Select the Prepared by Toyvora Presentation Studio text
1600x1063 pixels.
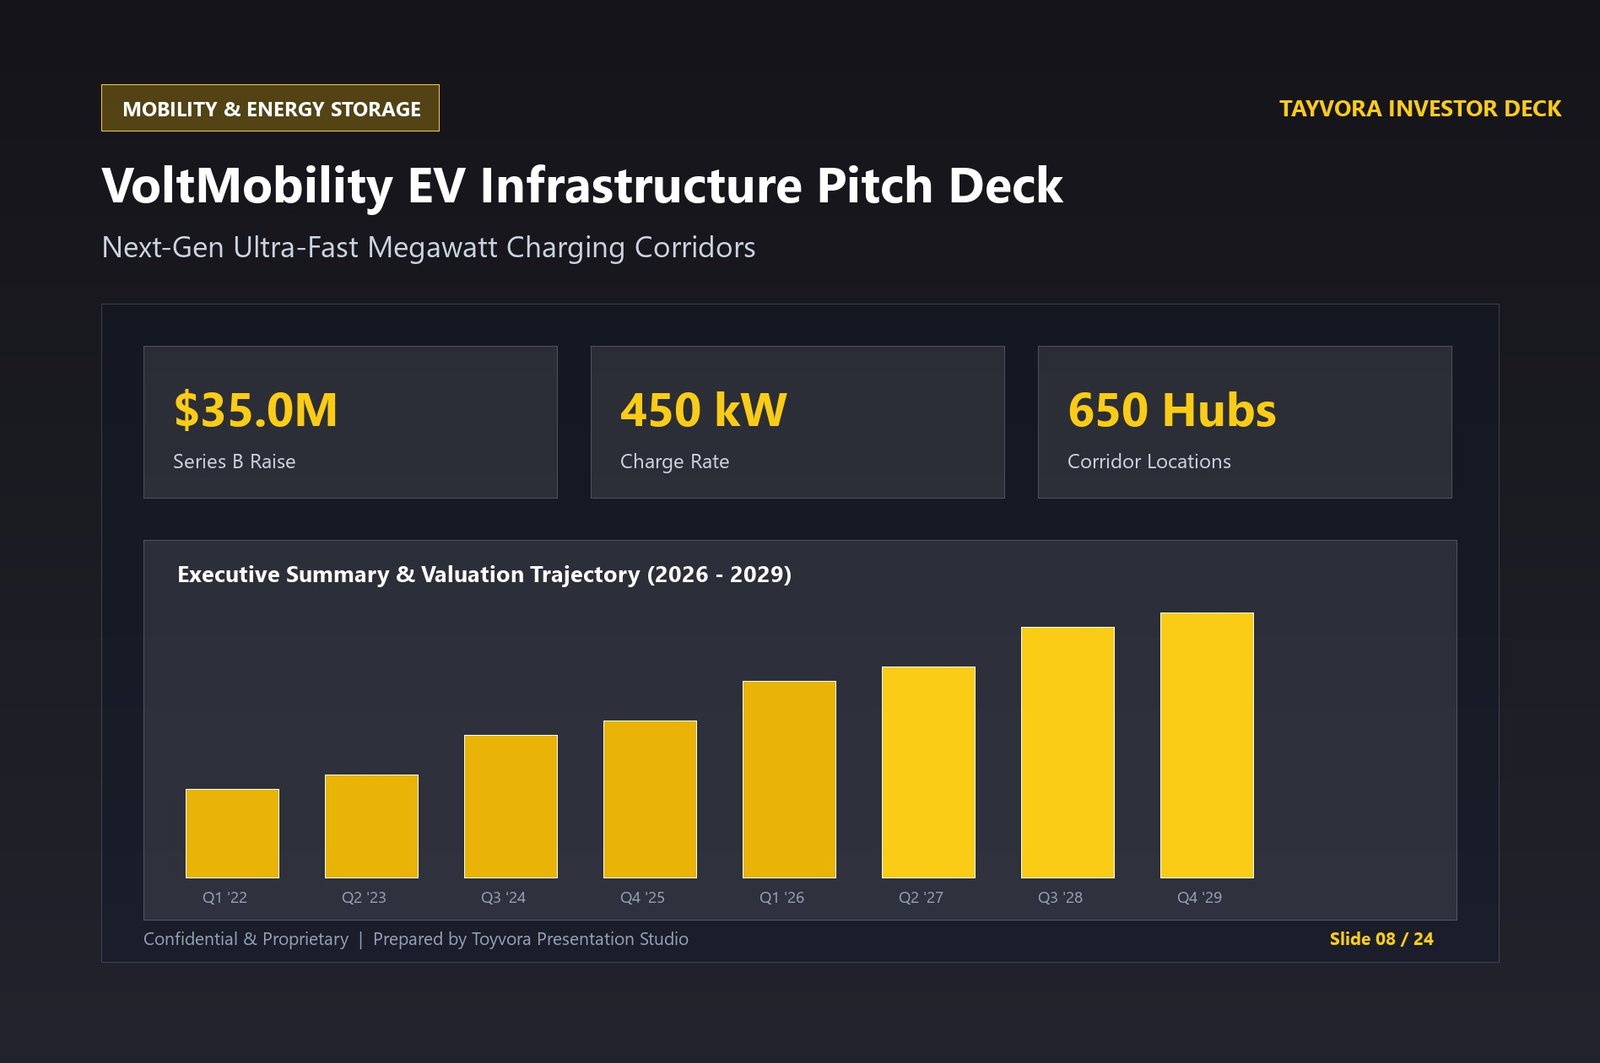point(531,939)
